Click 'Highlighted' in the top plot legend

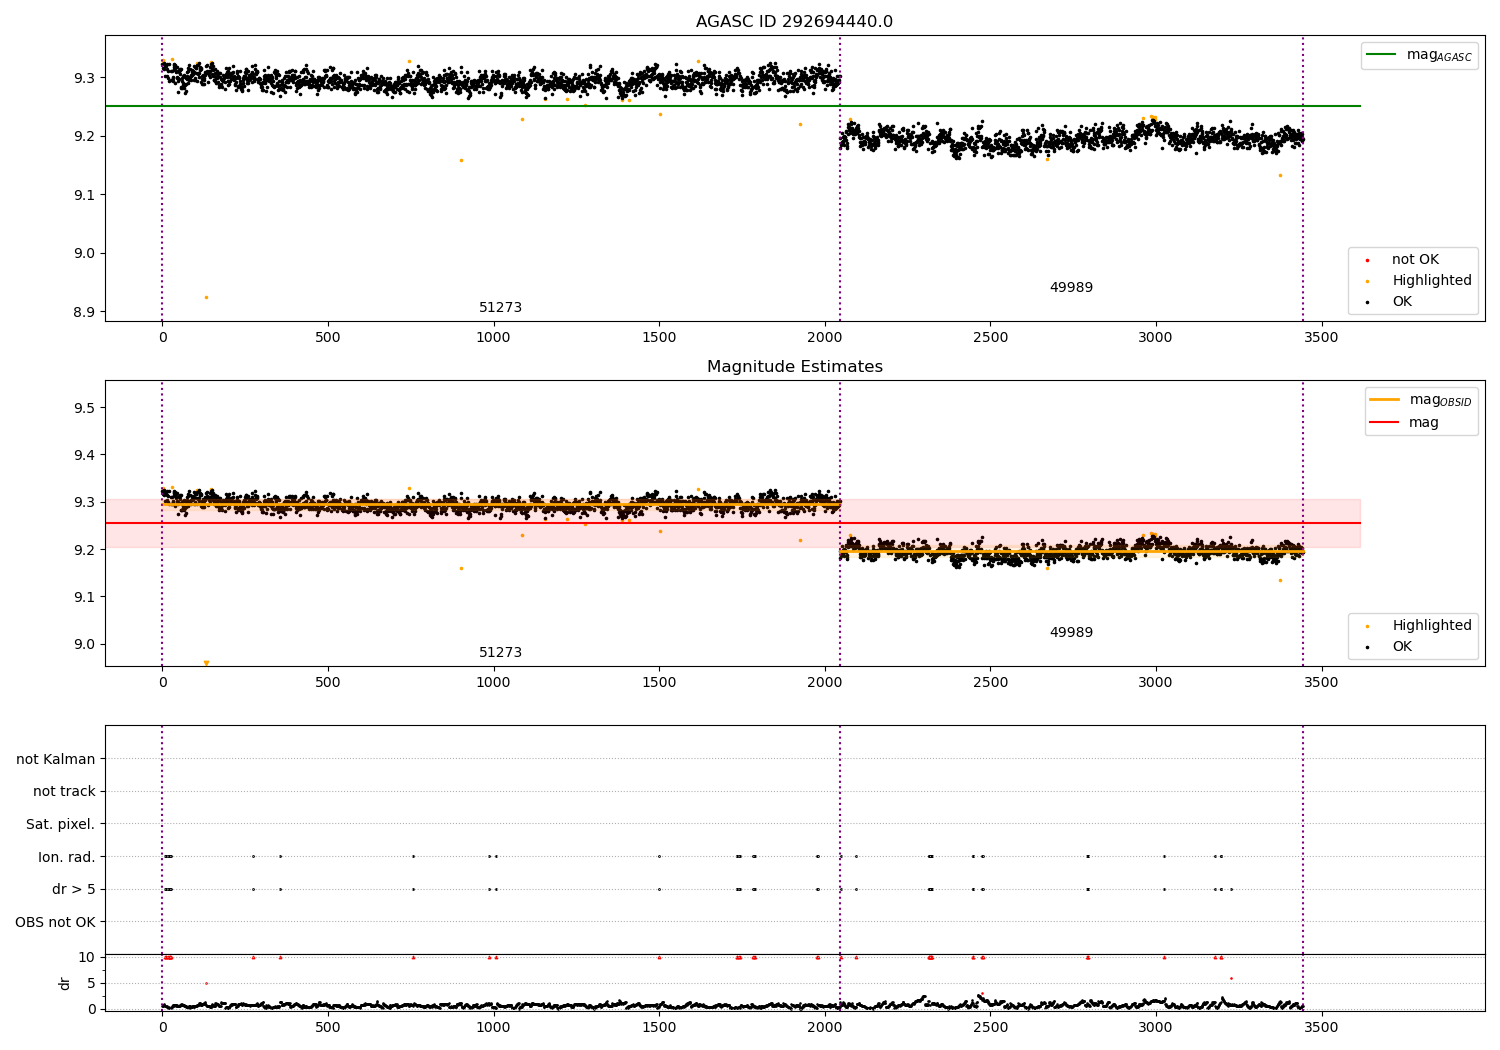coord(1432,281)
